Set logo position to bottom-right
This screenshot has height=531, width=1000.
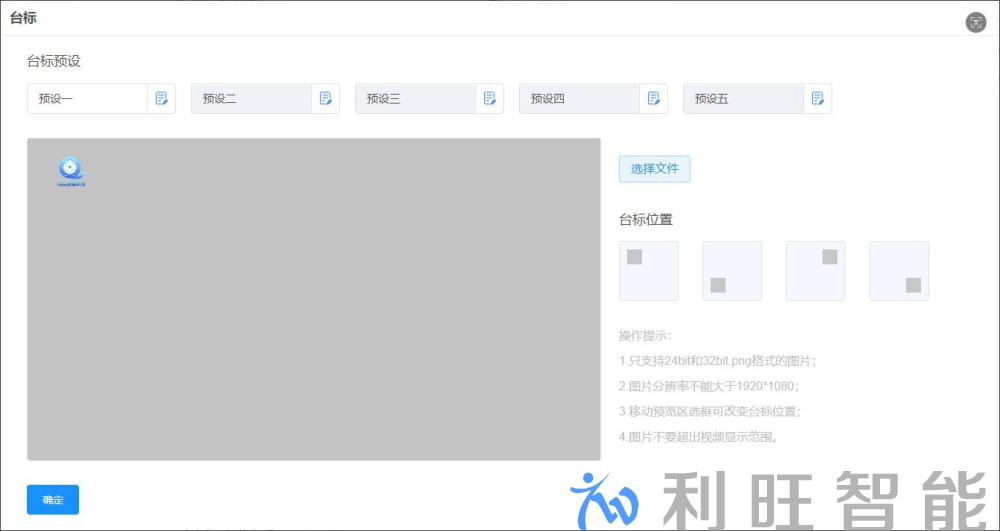[899, 271]
